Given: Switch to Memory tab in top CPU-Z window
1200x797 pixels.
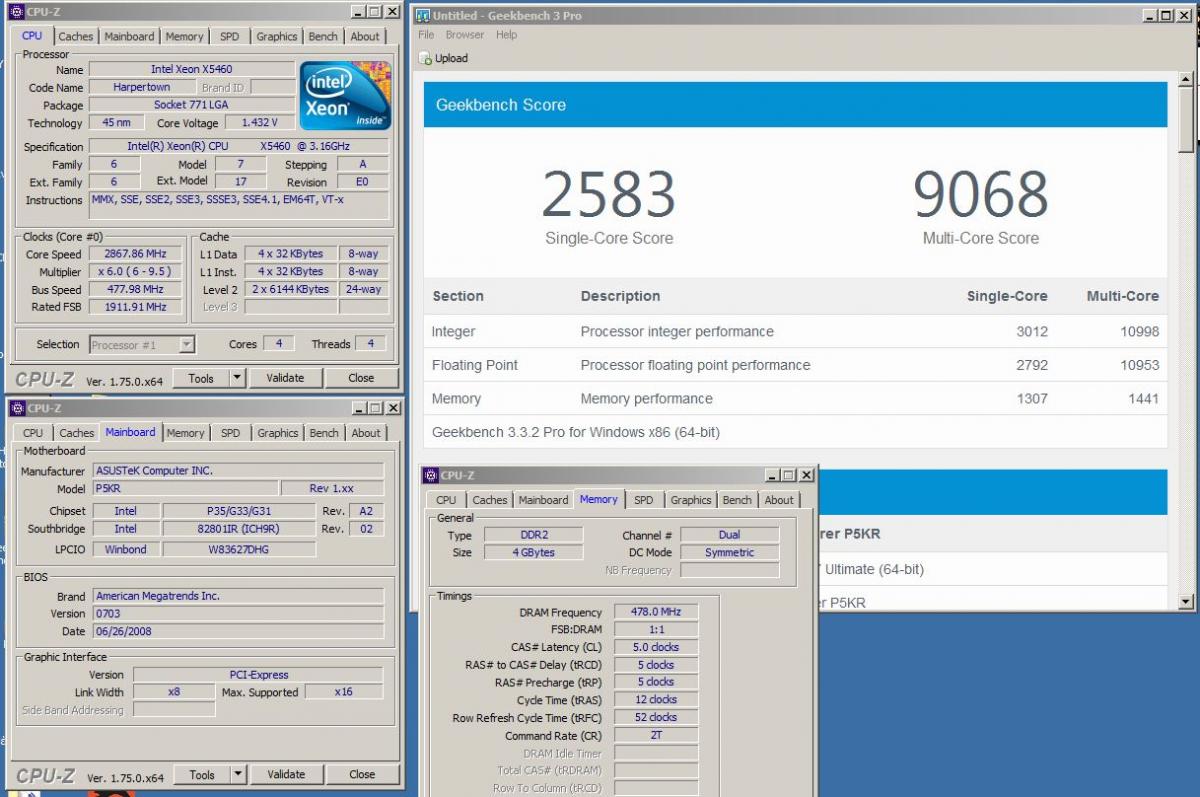Looking at the screenshot, I should click(184, 36).
